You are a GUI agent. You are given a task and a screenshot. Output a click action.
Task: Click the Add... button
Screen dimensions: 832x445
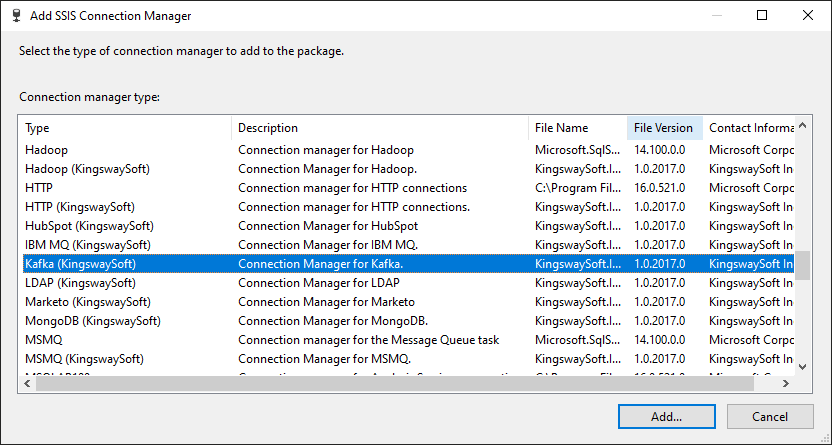pyautogui.click(x=666, y=416)
